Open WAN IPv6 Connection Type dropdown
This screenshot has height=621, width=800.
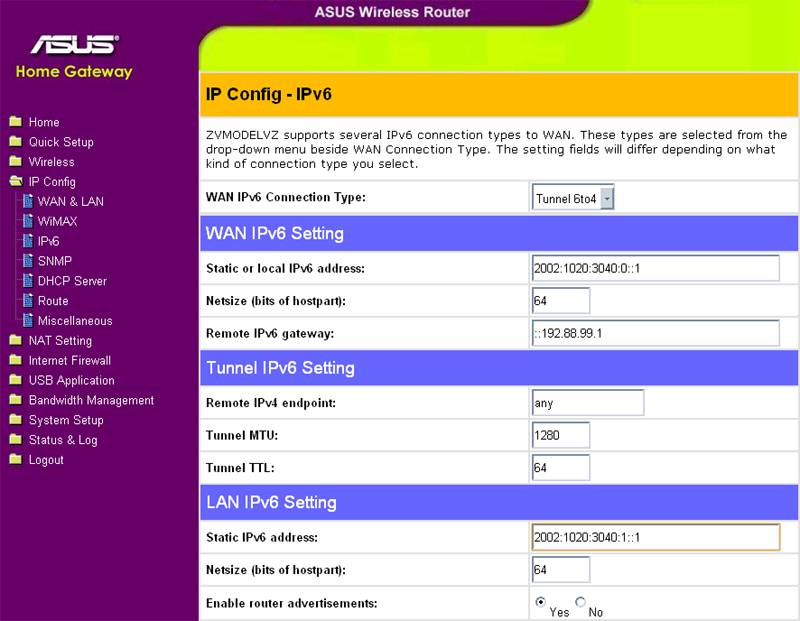574,198
